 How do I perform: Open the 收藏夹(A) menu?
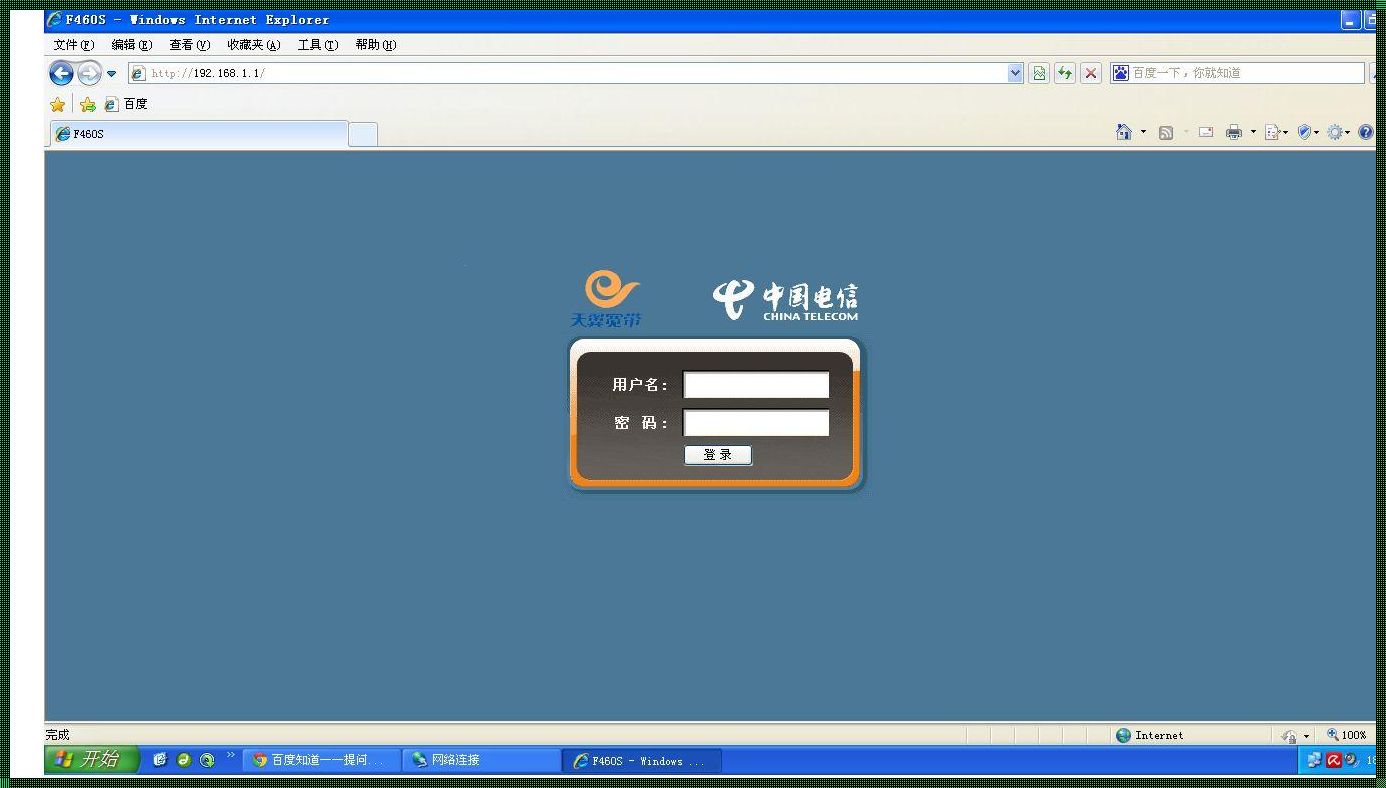(253, 45)
